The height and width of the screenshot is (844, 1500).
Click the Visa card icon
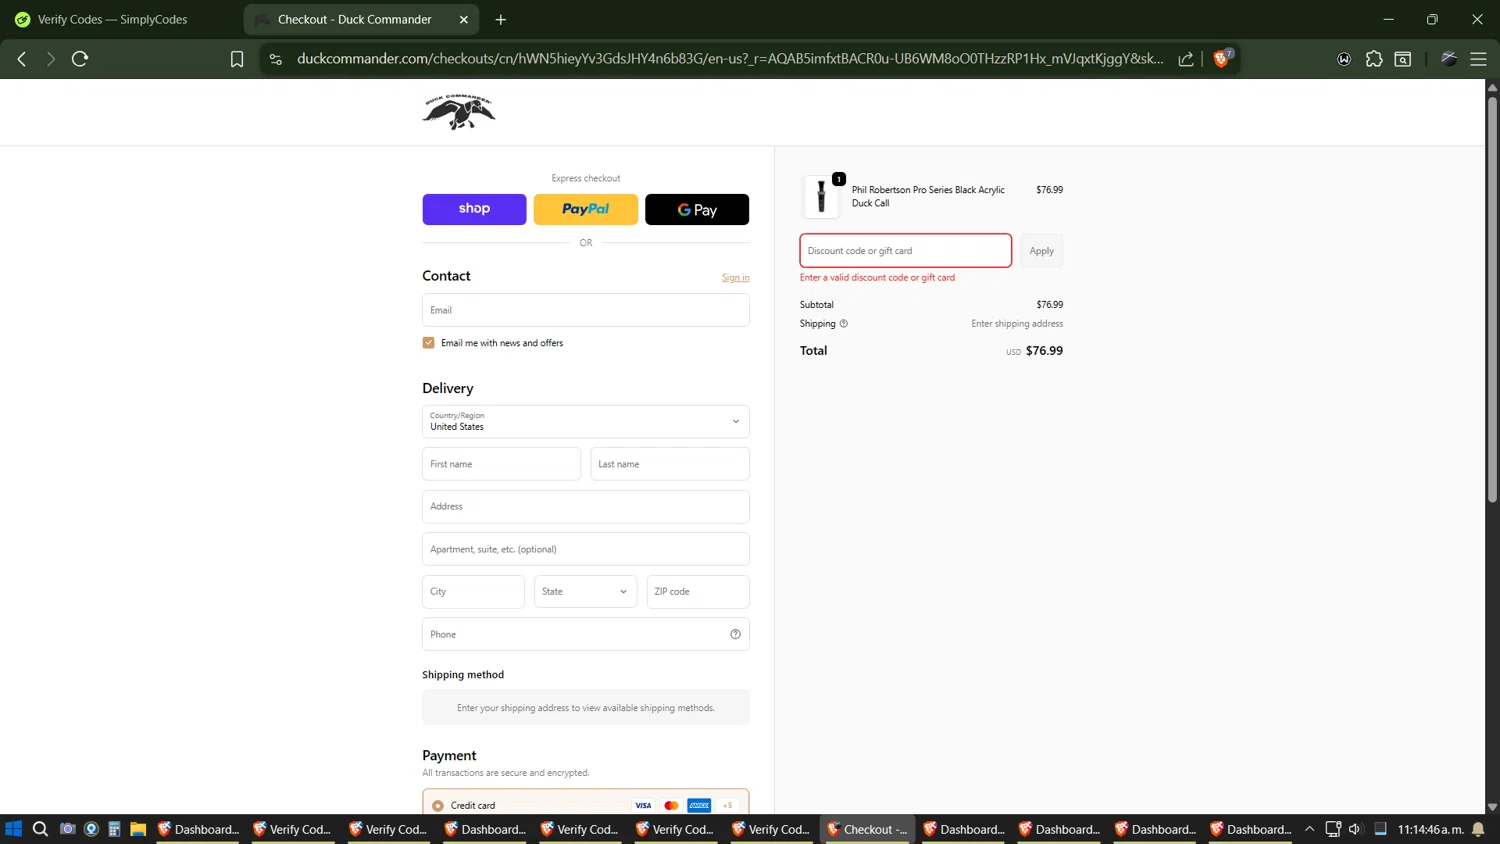coord(643,805)
